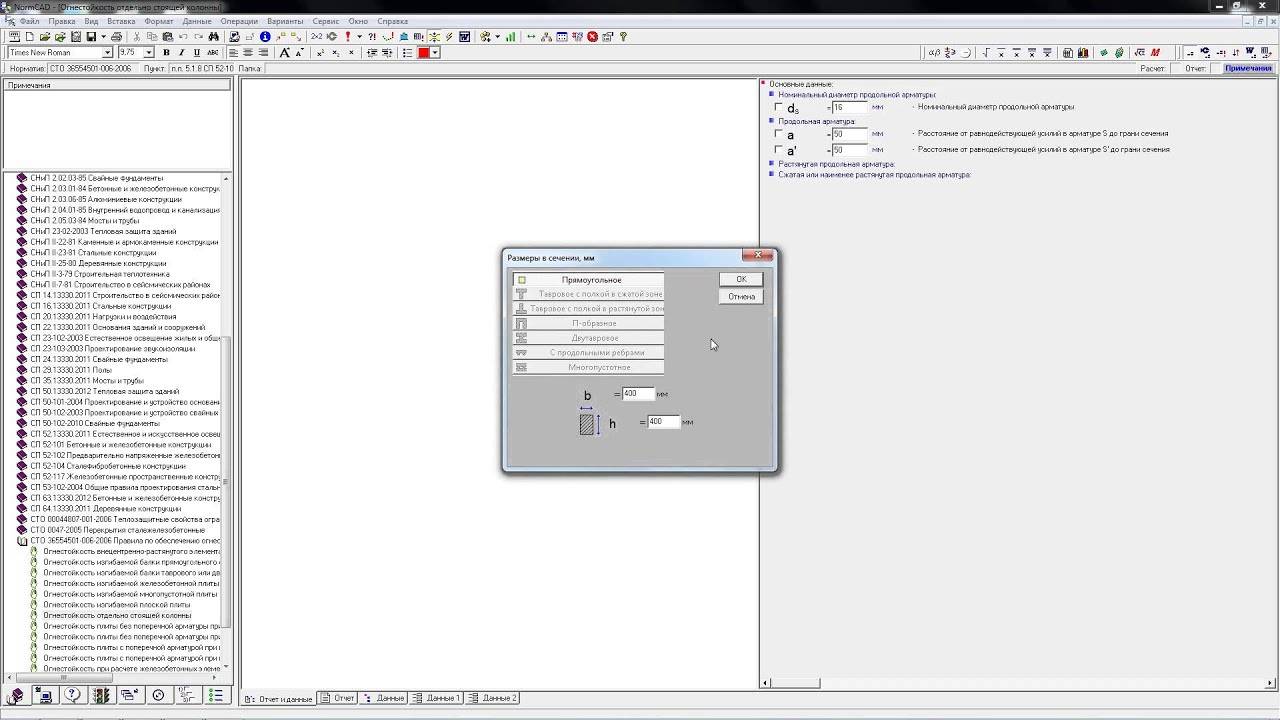The width and height of the screenshot is (1280, 720).
Task: Click the computer panel icon at bottom left
Action: click(x=44, y=695)
